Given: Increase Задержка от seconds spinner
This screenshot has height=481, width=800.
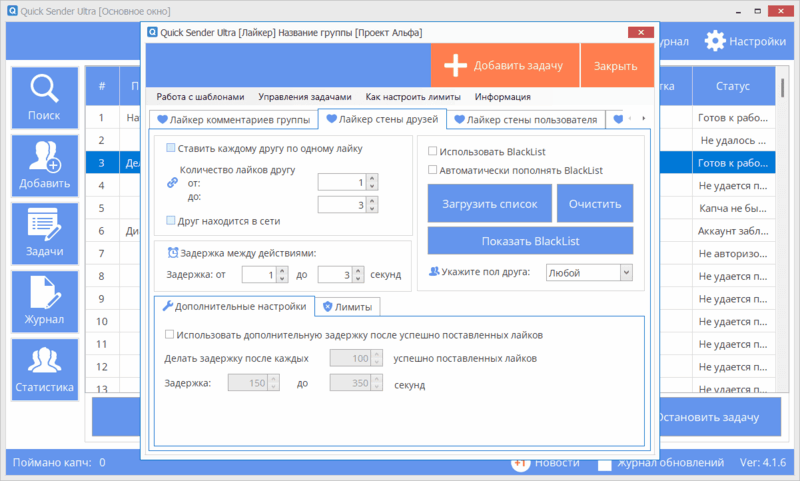Looking at the screenshot, I should point(282,270).
